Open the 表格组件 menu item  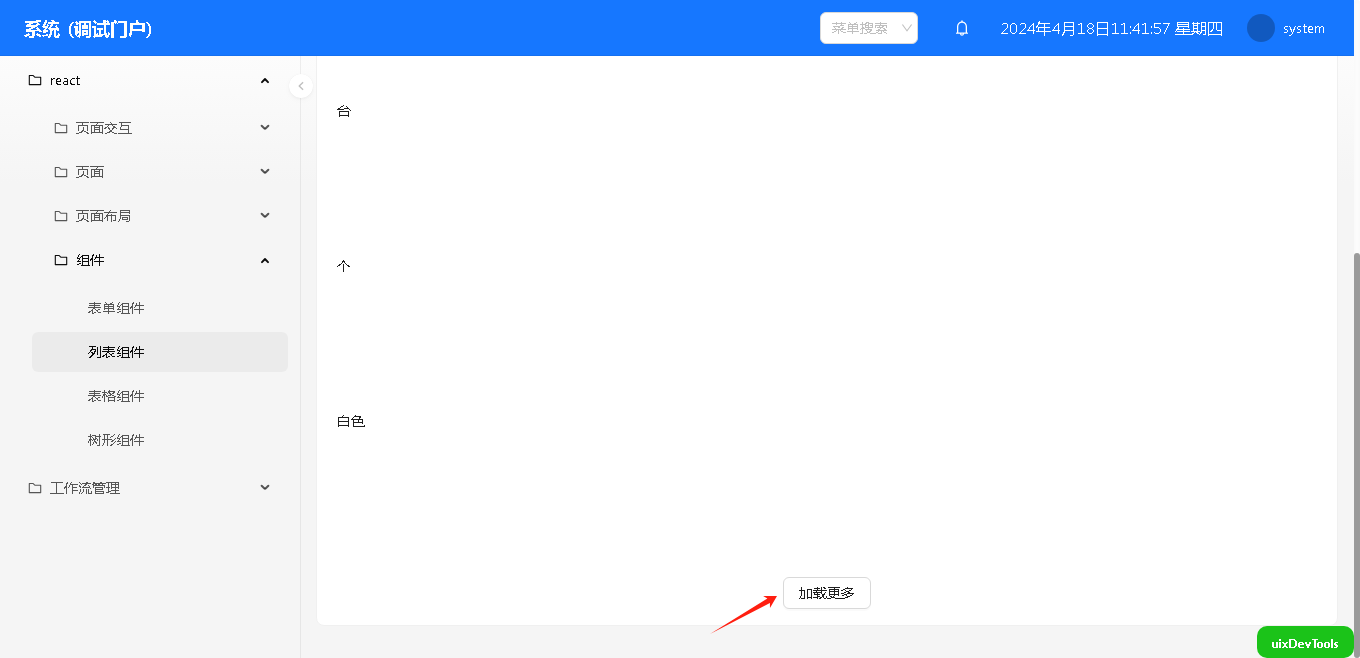click(x=160, y=396)
